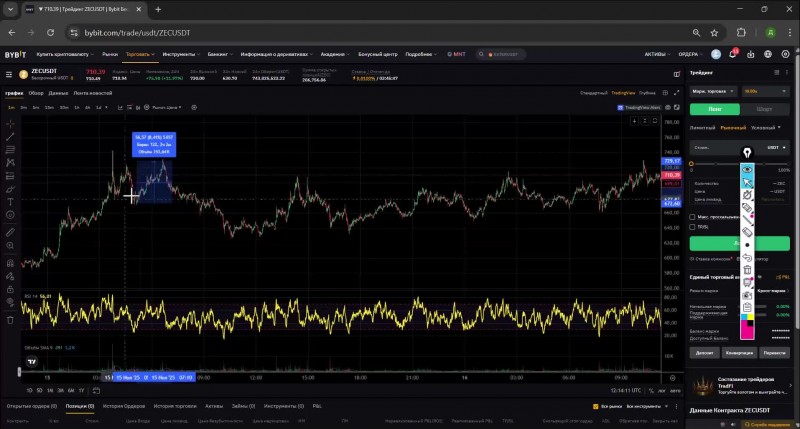Toggle the 'Все рынки' checkbox
This screenshot has height=429, width=800.
click(x=595, y=407)
